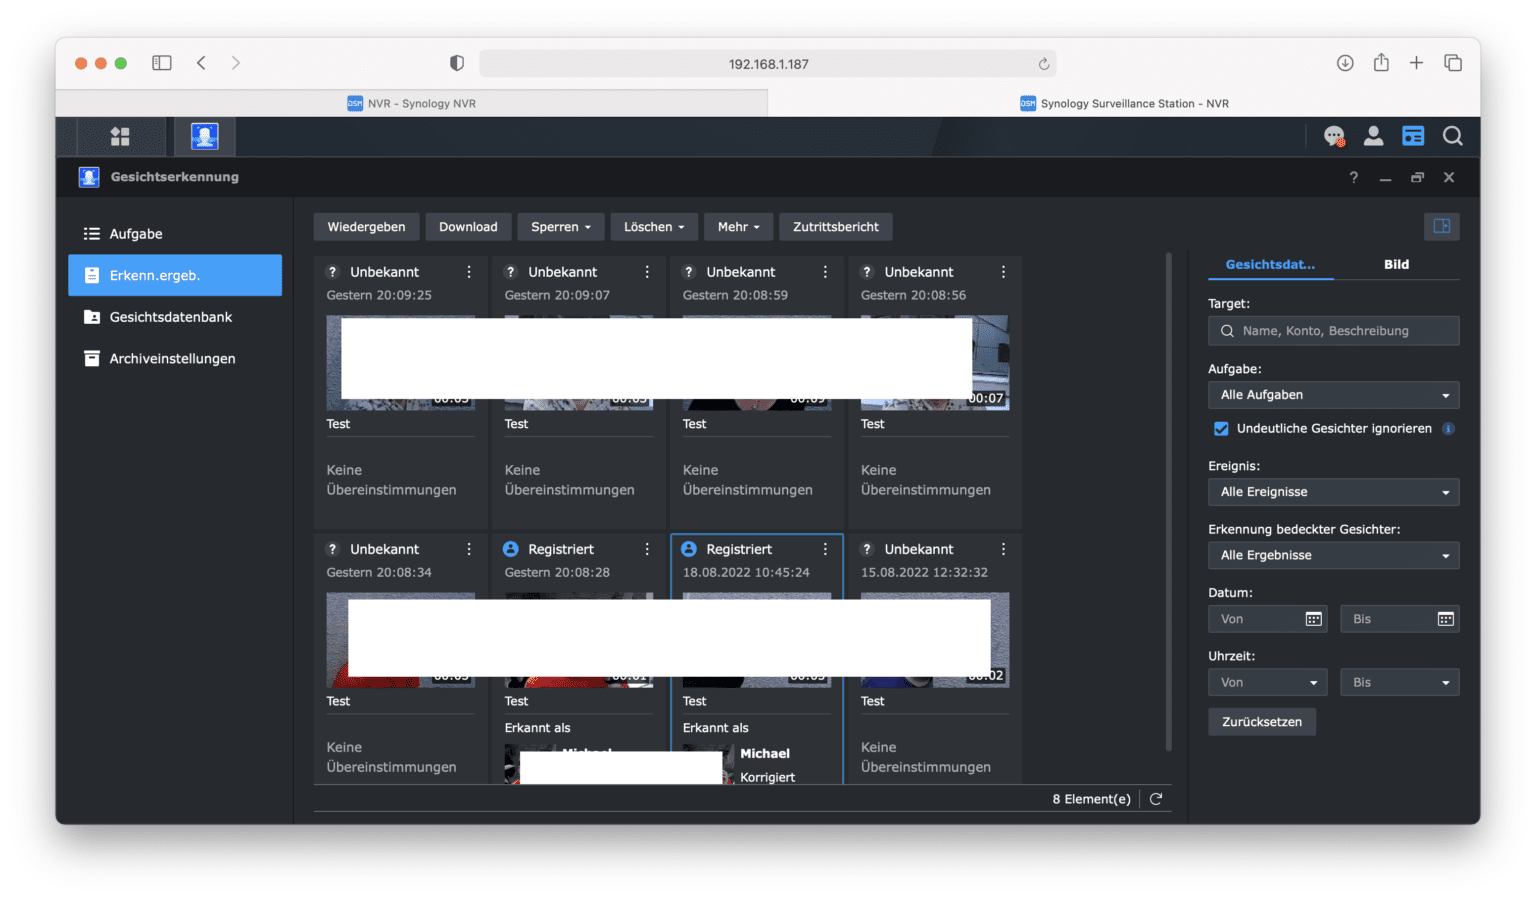Disable Undeutliche Gesichter ignorieren
Screen dimensions: 1536x898
click(1220, 428)
